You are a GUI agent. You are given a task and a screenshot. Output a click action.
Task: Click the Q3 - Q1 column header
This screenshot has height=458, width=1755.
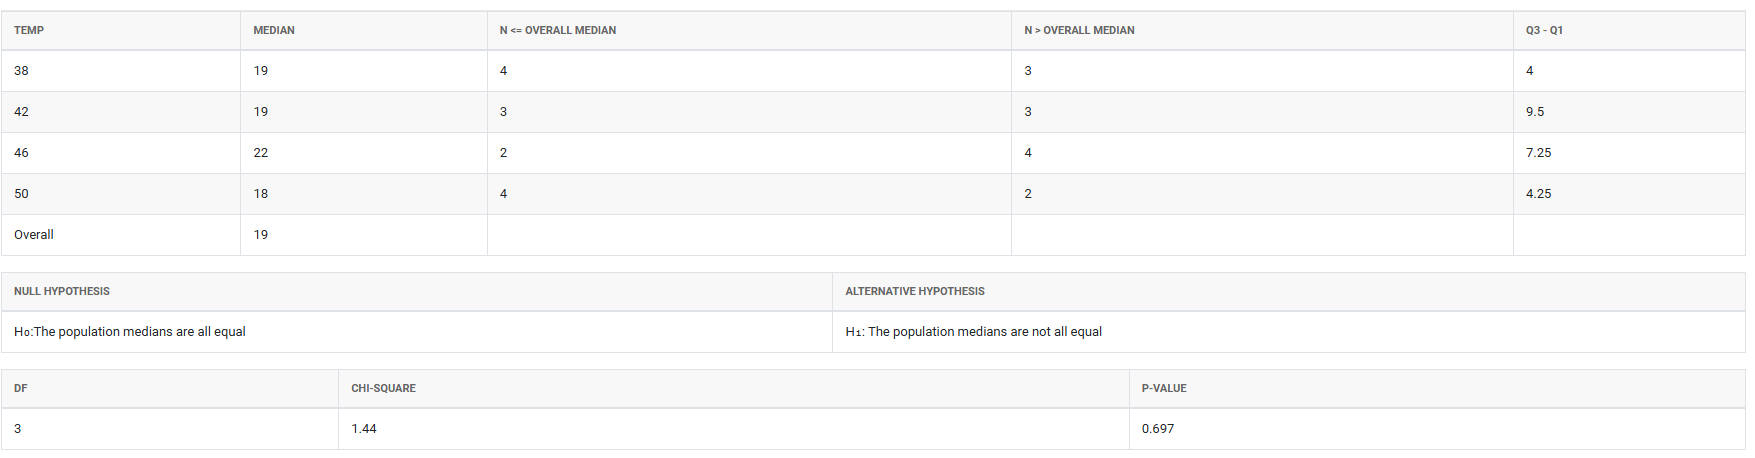tap(1544, 30)
